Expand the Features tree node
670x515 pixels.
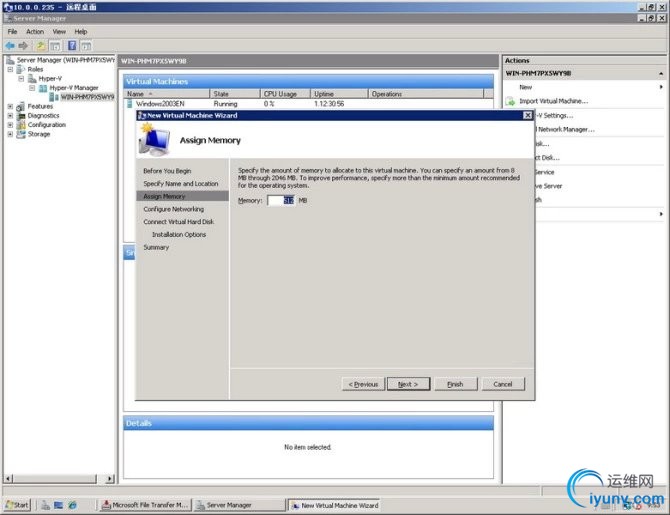tap(10, 106)
